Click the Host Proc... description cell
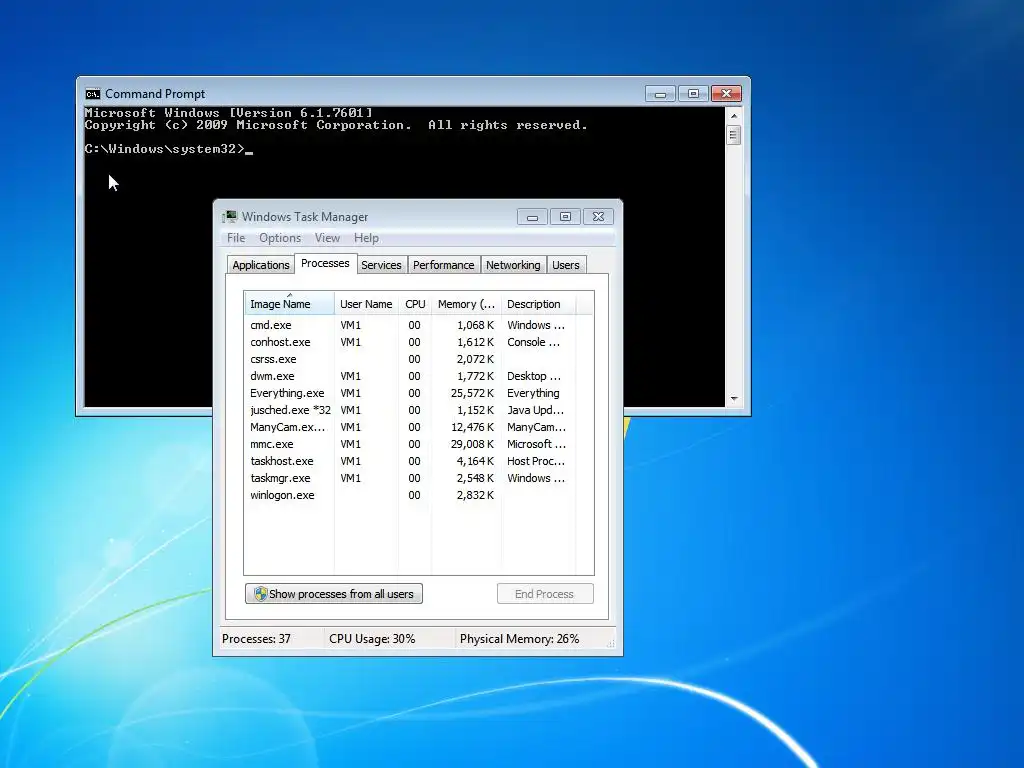 click(536, 461)
